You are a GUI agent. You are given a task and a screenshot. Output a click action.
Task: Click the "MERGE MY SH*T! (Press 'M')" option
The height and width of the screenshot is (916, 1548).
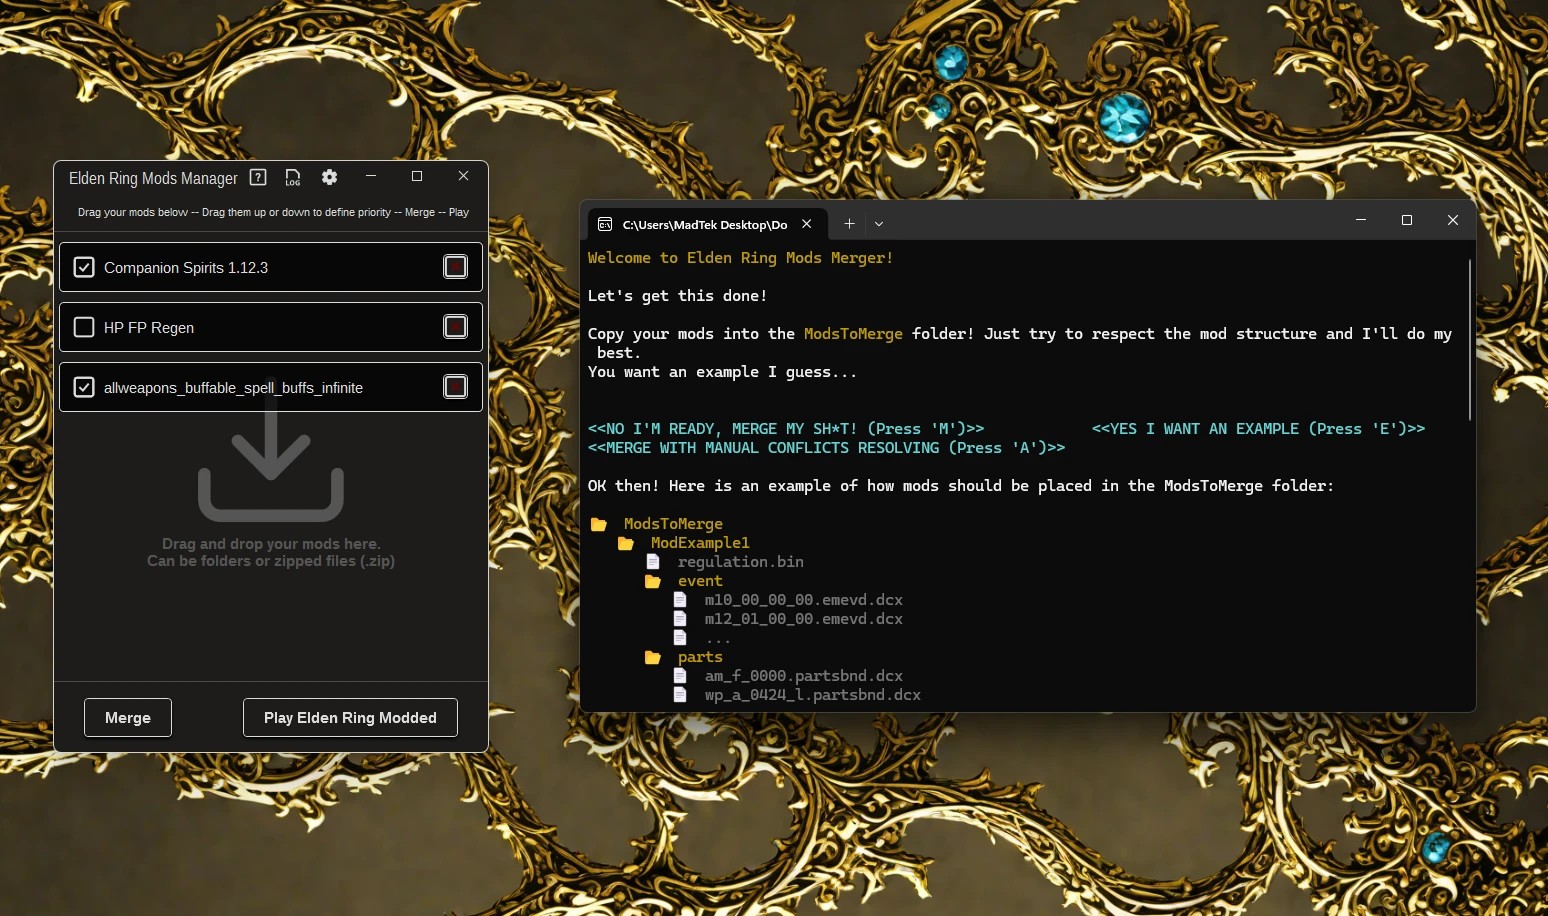(x=786, y=429)
